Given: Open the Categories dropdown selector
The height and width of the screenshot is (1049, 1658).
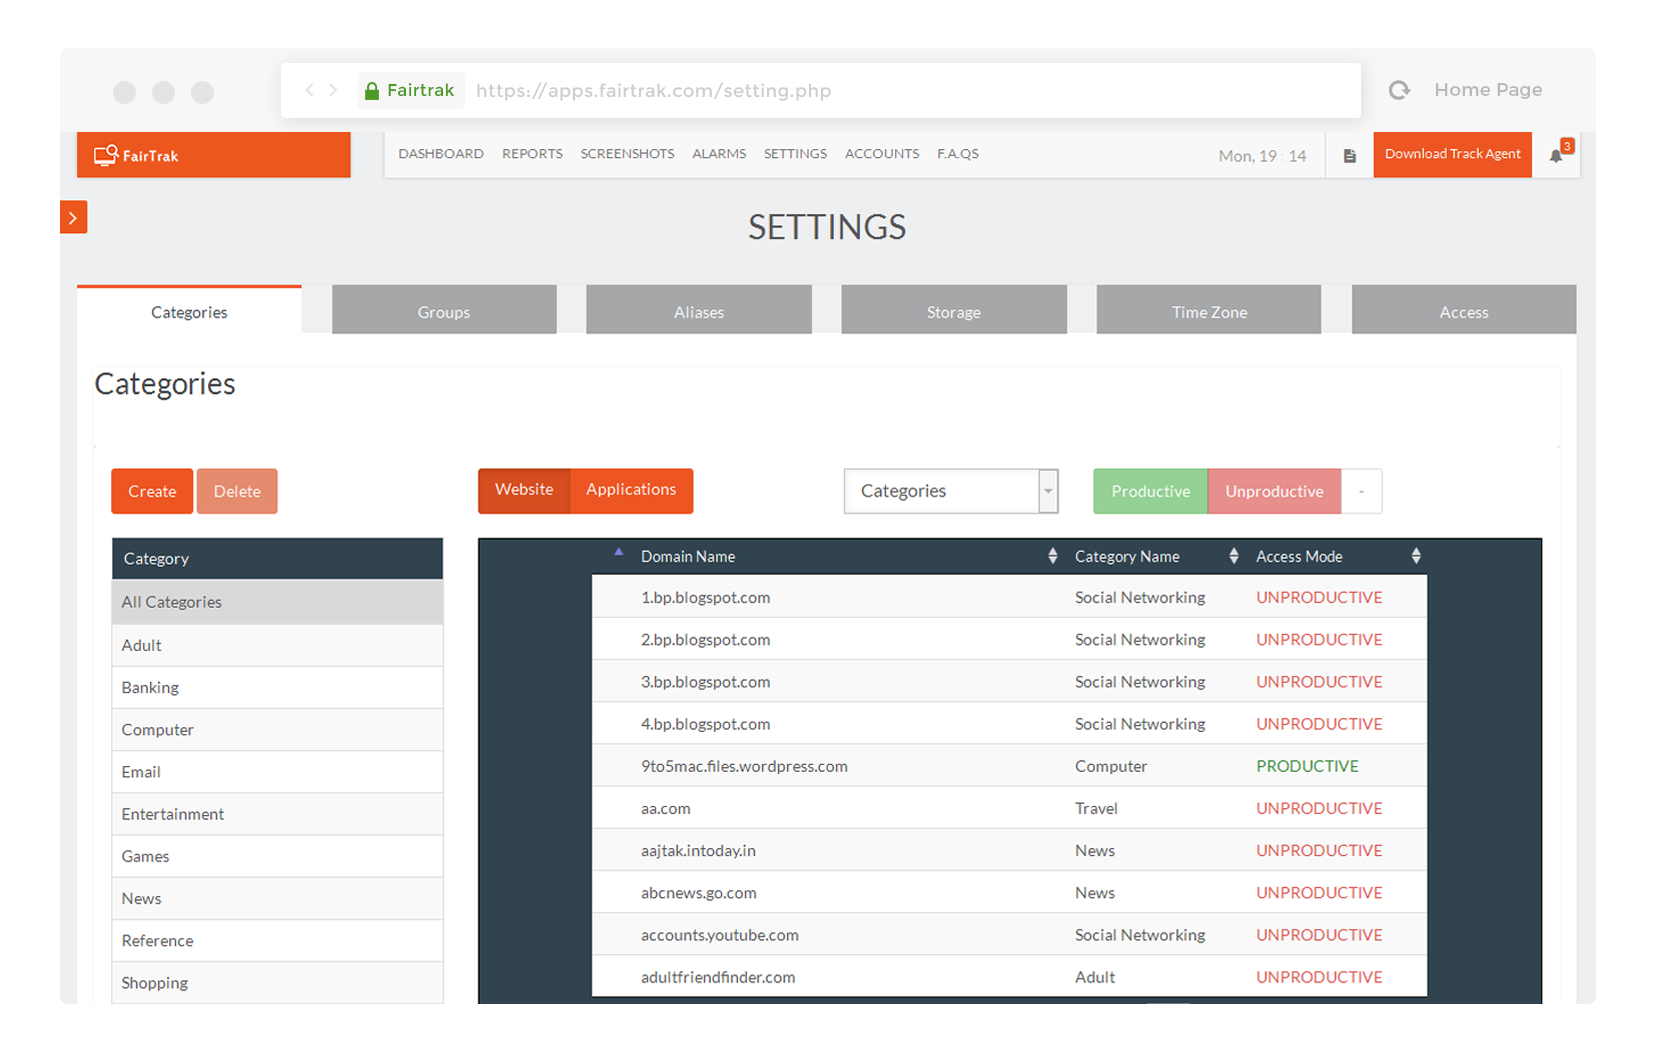Looking at the screenshot, I should (950, 491).
